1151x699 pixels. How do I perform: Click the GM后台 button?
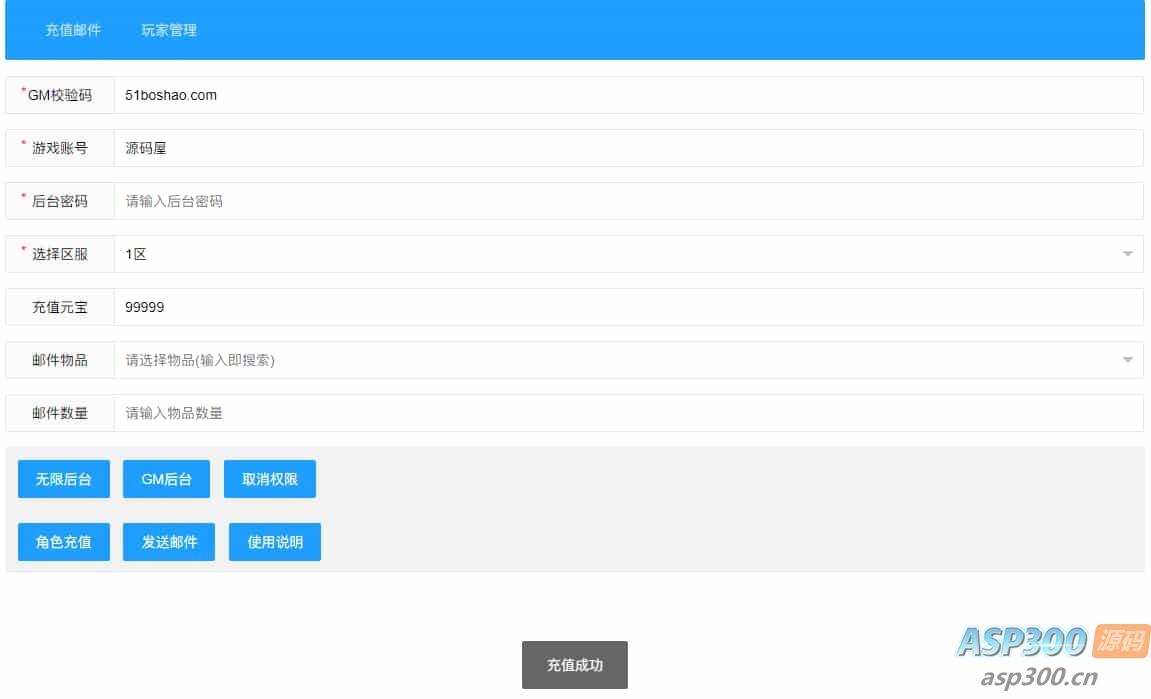167,479
